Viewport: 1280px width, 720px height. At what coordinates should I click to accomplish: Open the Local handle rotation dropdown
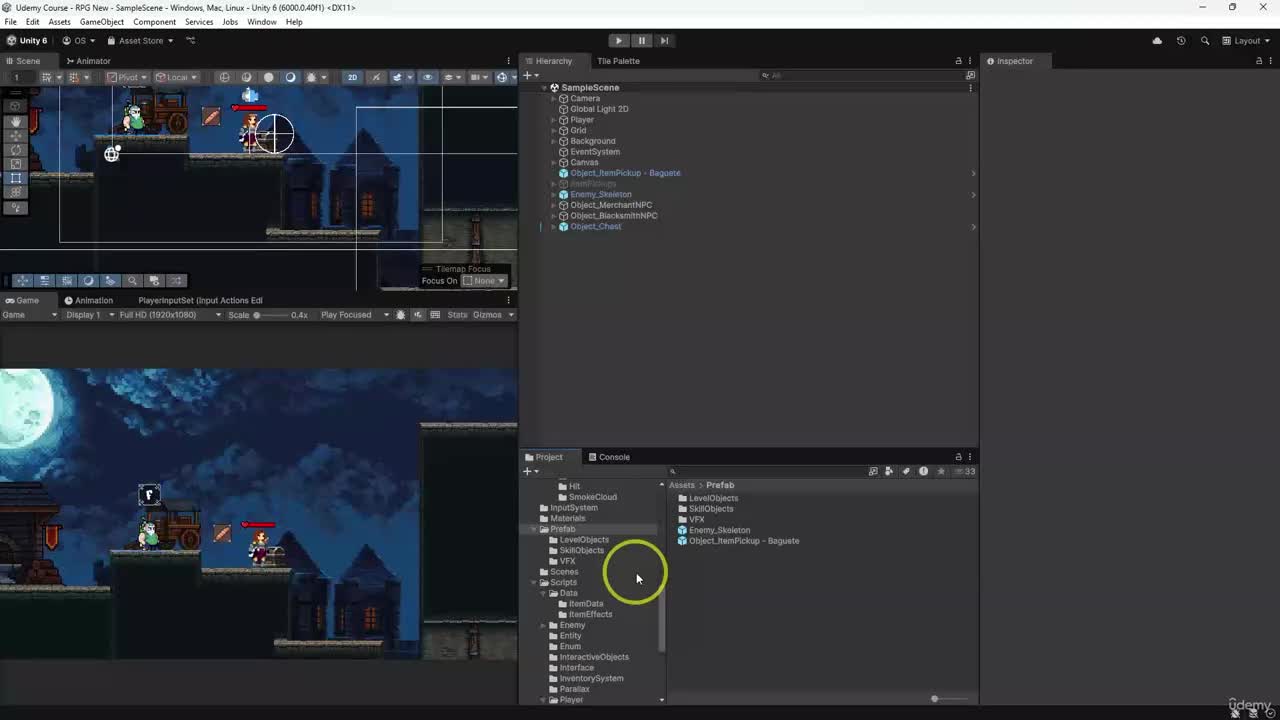click(175, 77)
